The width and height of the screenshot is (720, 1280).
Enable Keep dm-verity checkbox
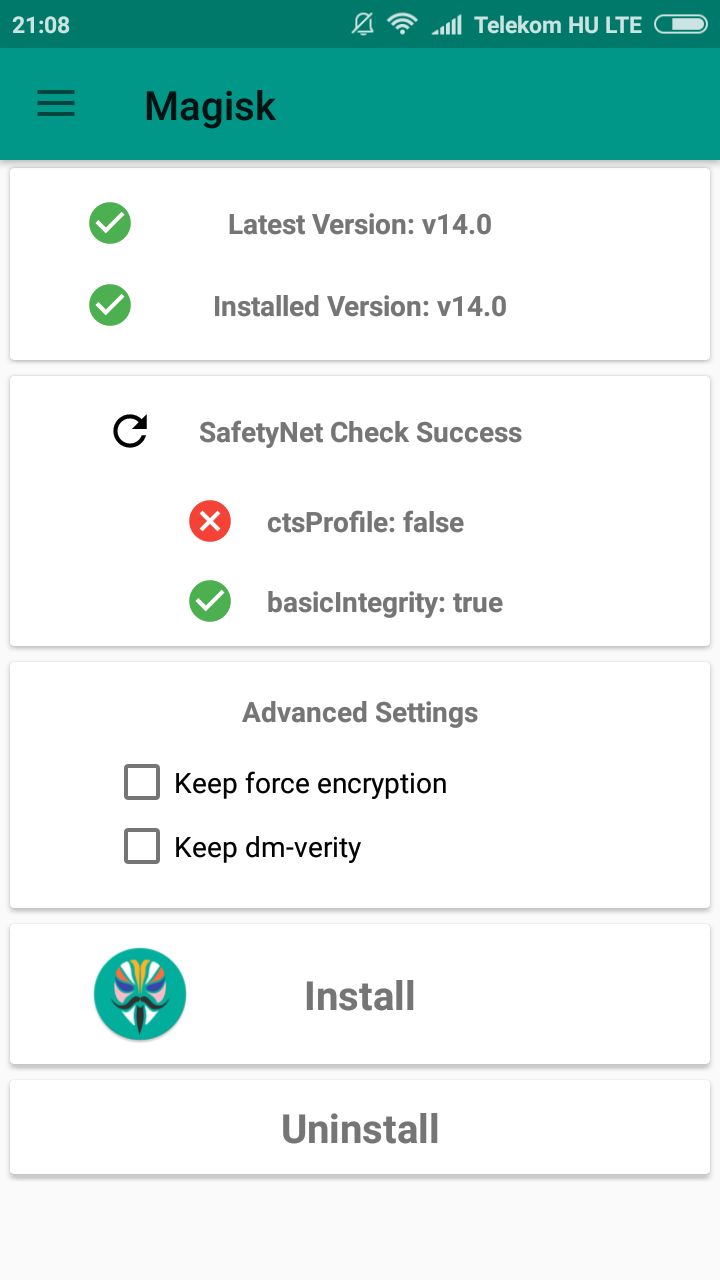click(x=142, y=846)
